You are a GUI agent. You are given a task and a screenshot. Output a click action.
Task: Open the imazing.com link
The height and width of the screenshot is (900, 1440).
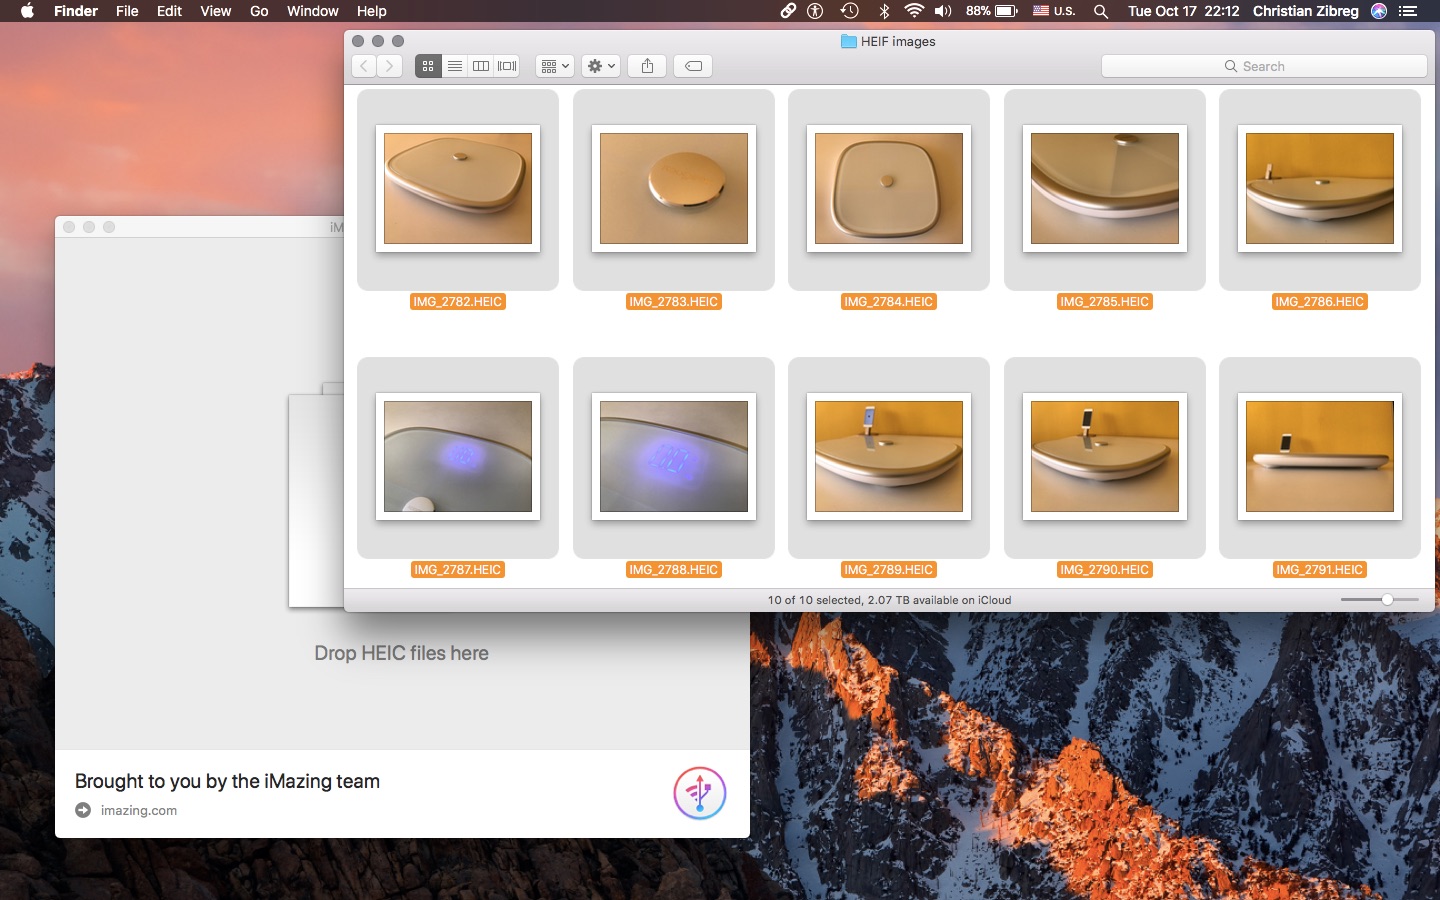[x=138, y=810]
